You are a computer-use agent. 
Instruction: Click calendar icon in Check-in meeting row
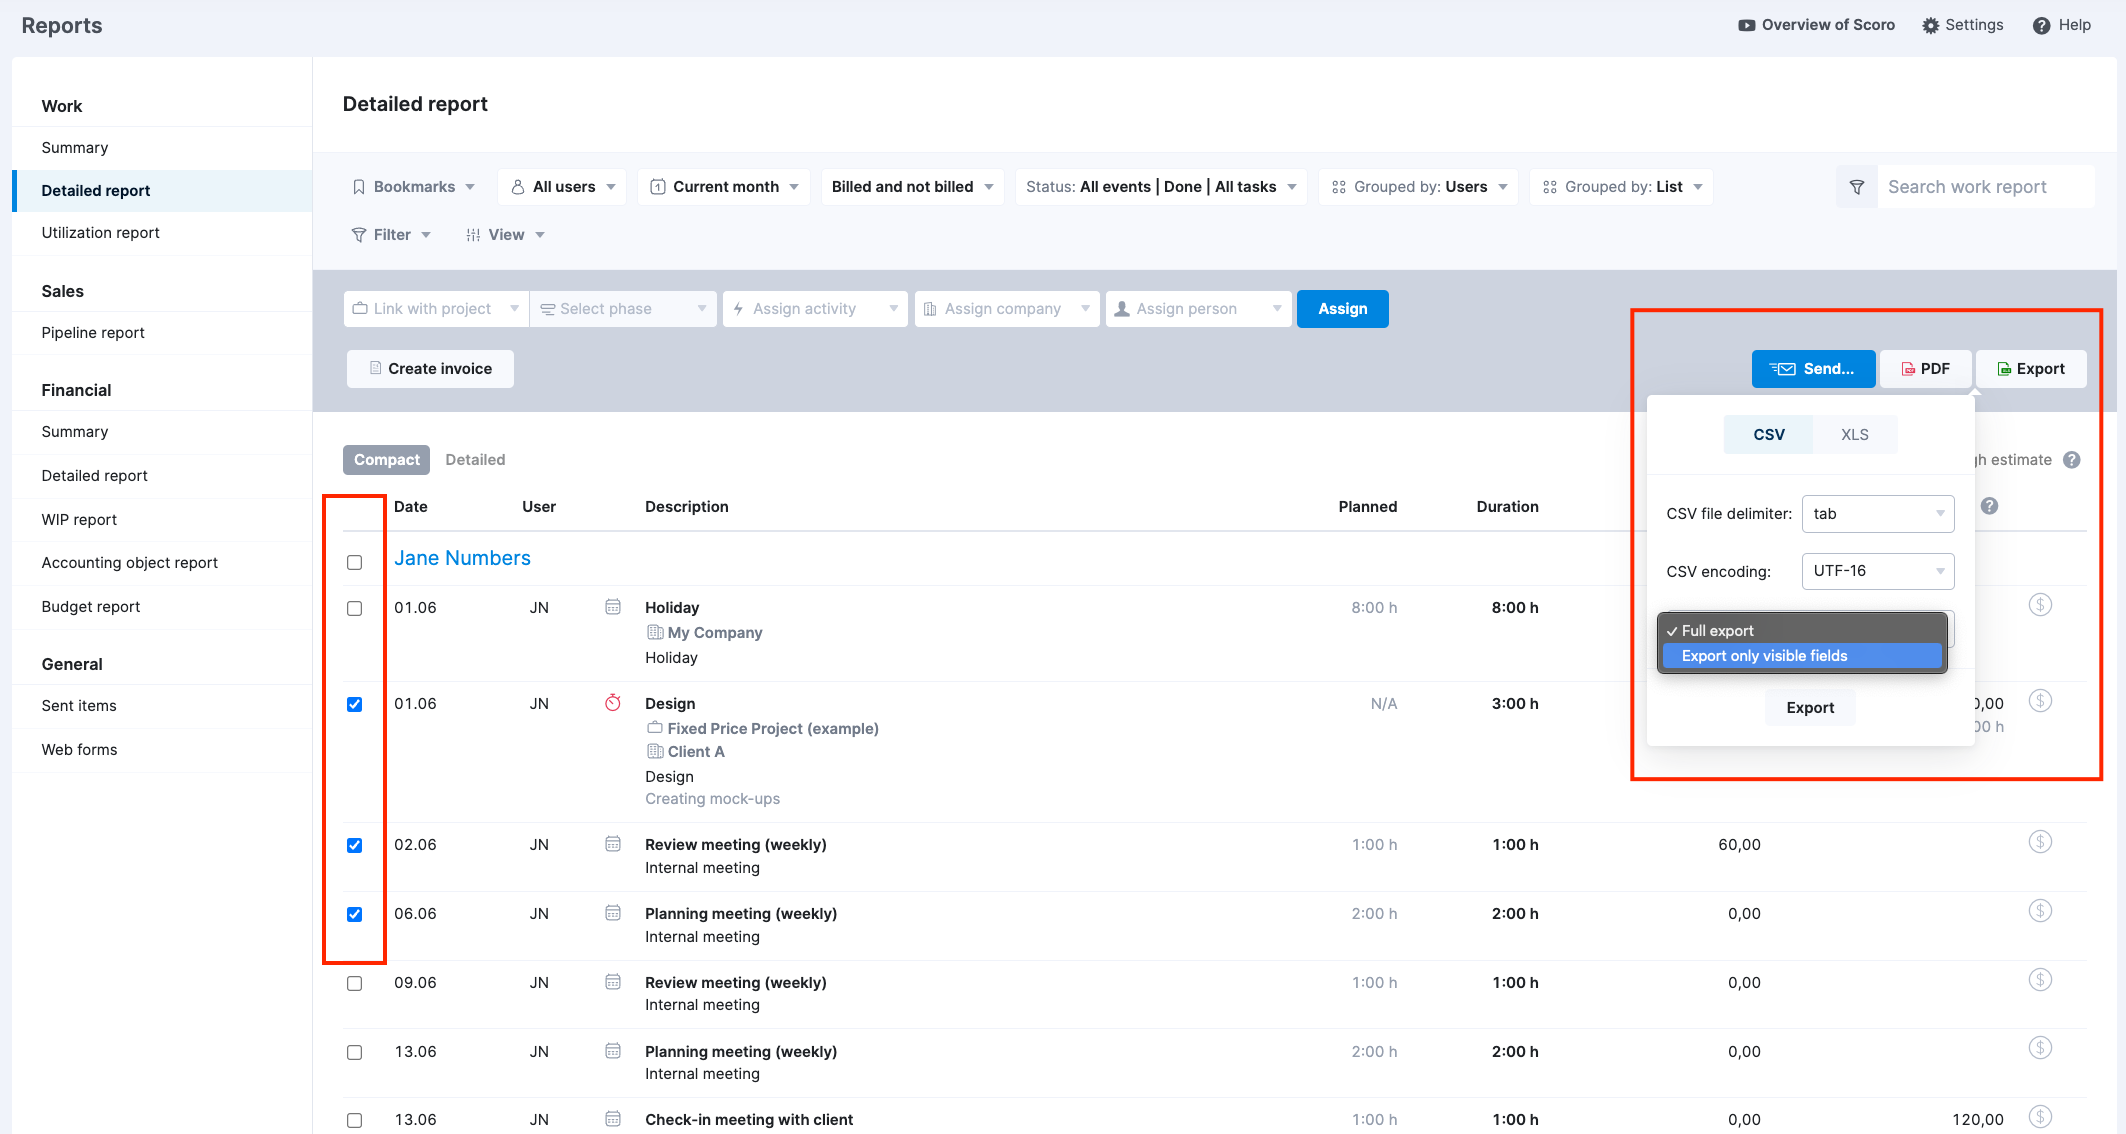pos(613,1119)
